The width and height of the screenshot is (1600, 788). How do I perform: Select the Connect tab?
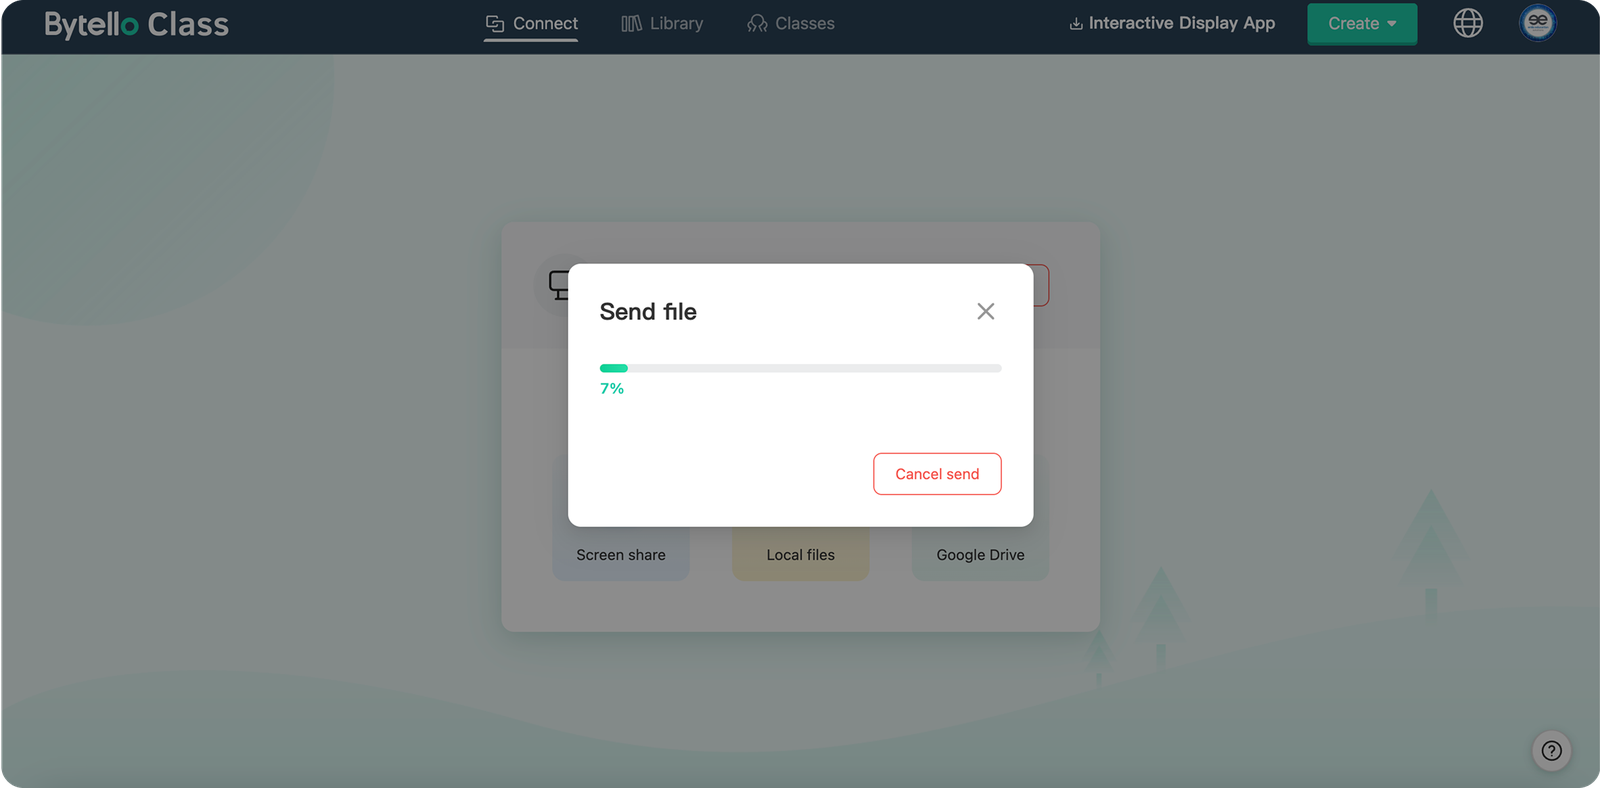click(531, 23)
